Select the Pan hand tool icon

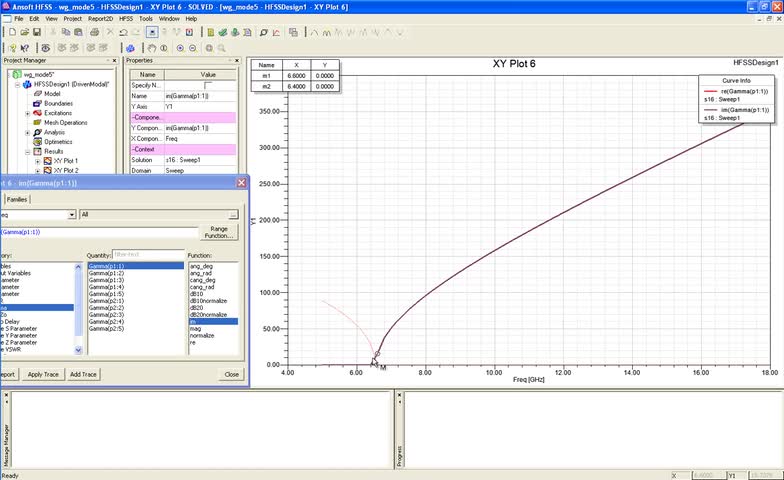[154, 47]
